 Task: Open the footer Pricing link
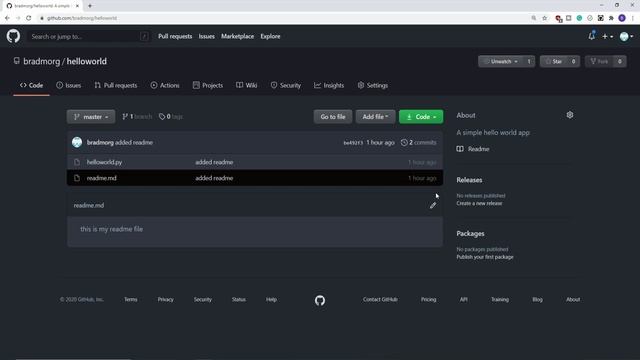click(x=429, y=299)
